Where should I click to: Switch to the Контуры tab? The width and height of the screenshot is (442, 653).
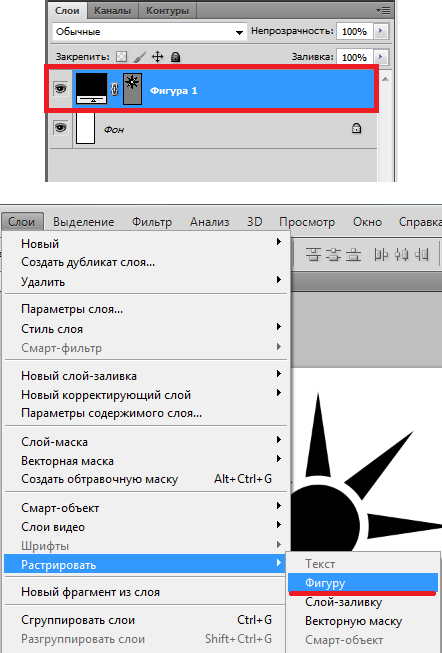(167, 11)
